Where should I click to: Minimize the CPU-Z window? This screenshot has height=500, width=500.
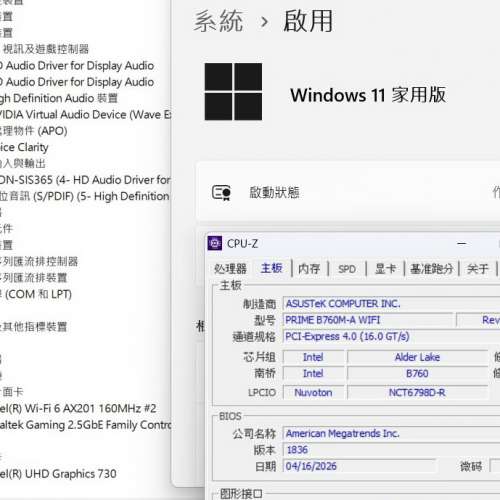pyautogui.click(x=462, y=244)
